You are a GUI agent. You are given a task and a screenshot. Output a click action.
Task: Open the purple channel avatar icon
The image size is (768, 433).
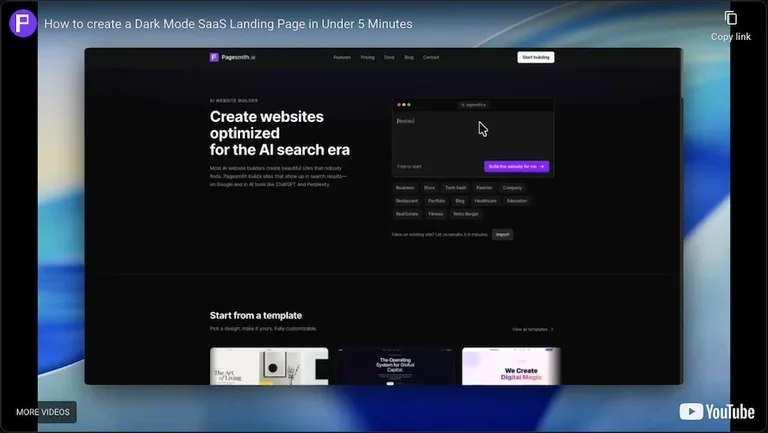[x=23, y=23]
